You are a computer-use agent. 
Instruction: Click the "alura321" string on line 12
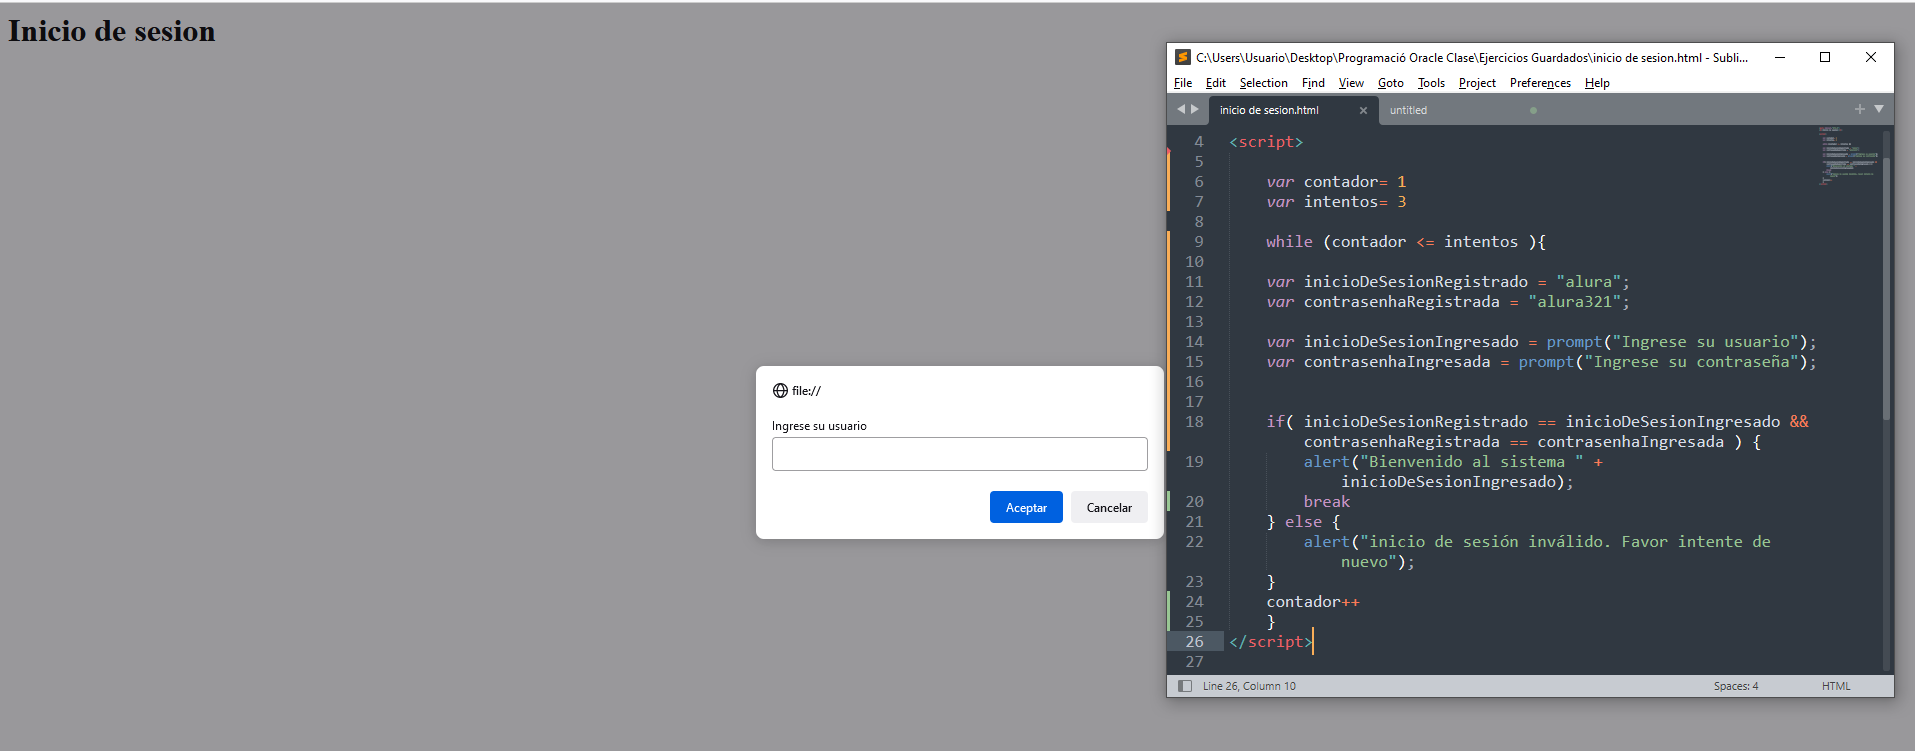(x=1575, y=302)
